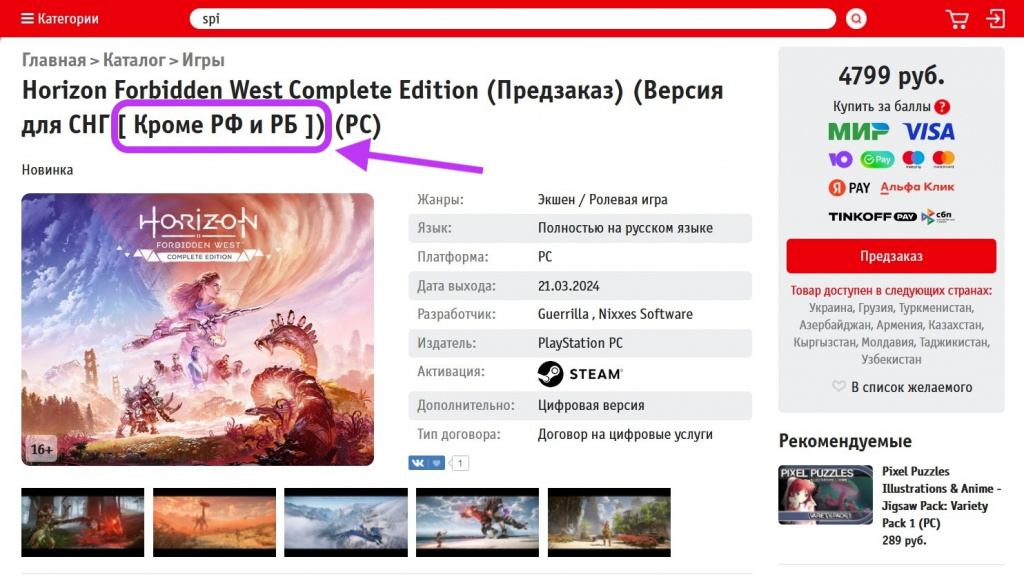Go to the Главная breadcrumb
This screenshot has height=577, width=1024.
click(x=54, y=60)
